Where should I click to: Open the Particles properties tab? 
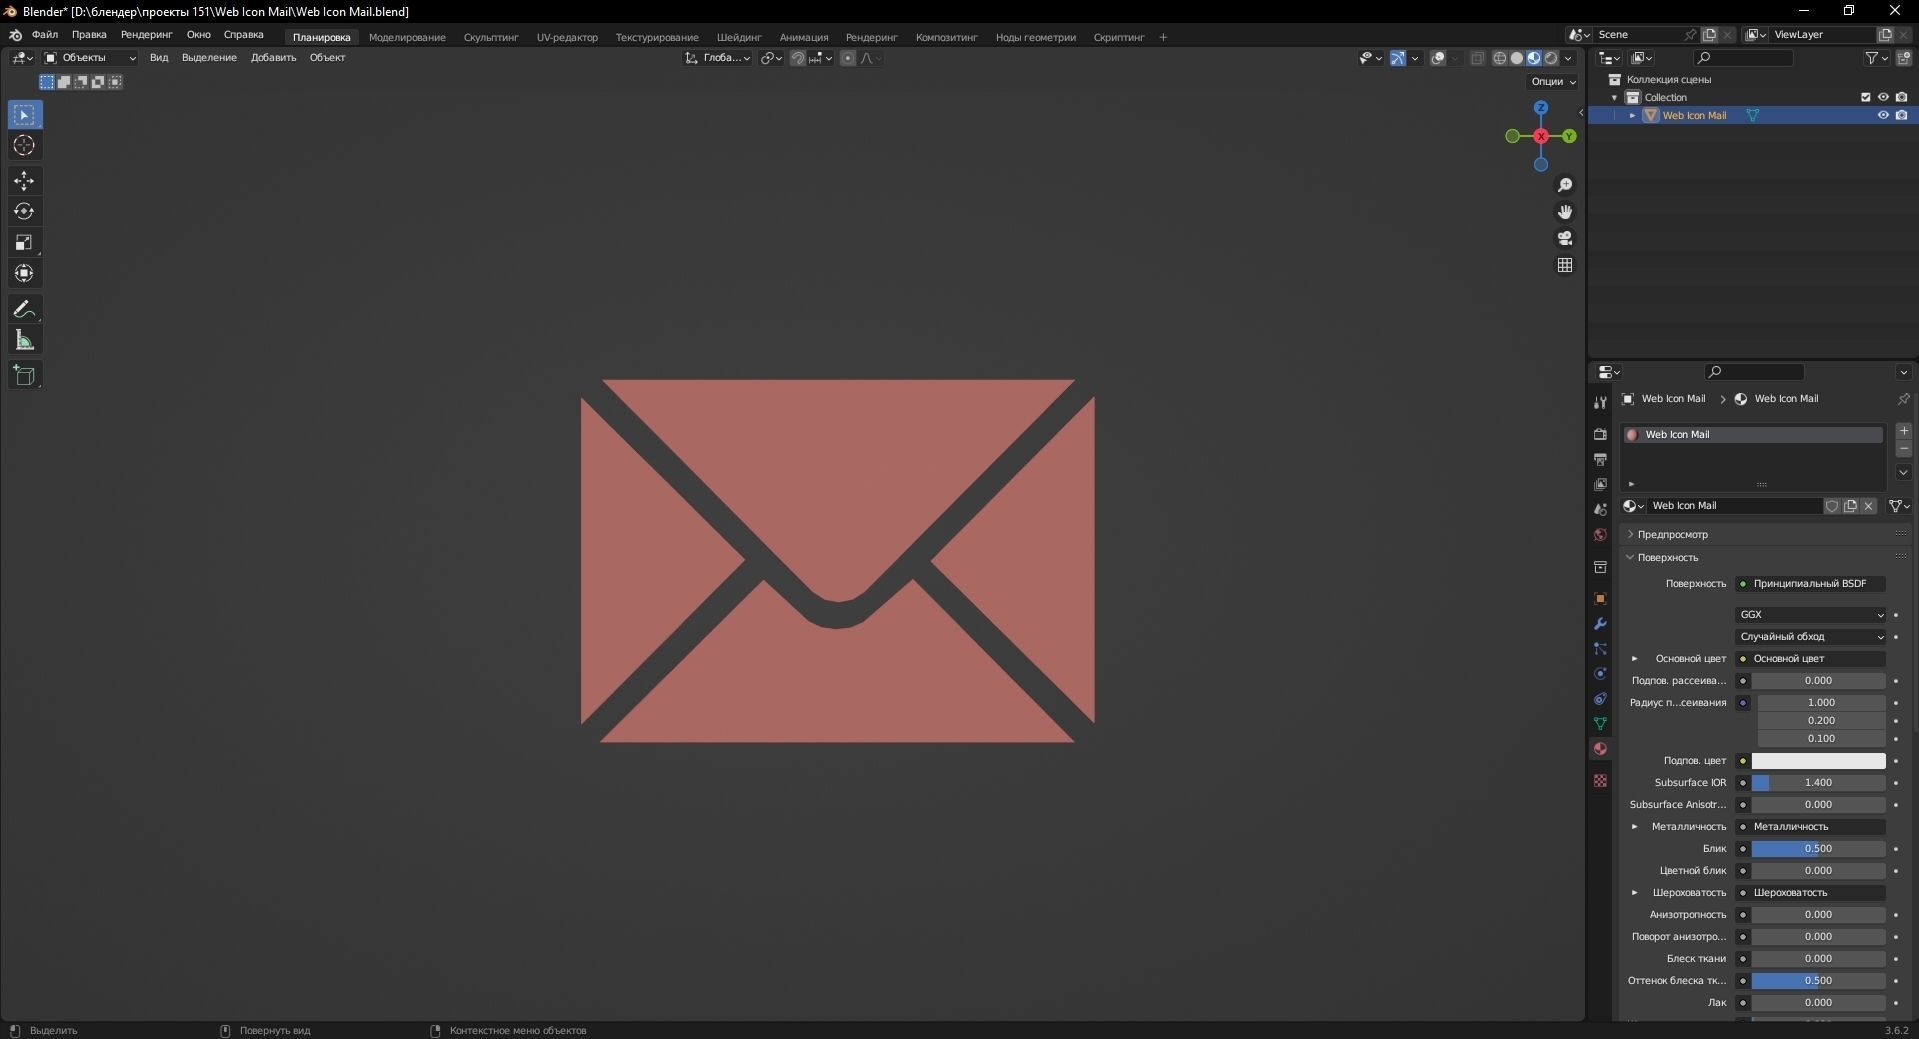(x=1600, y=649)
